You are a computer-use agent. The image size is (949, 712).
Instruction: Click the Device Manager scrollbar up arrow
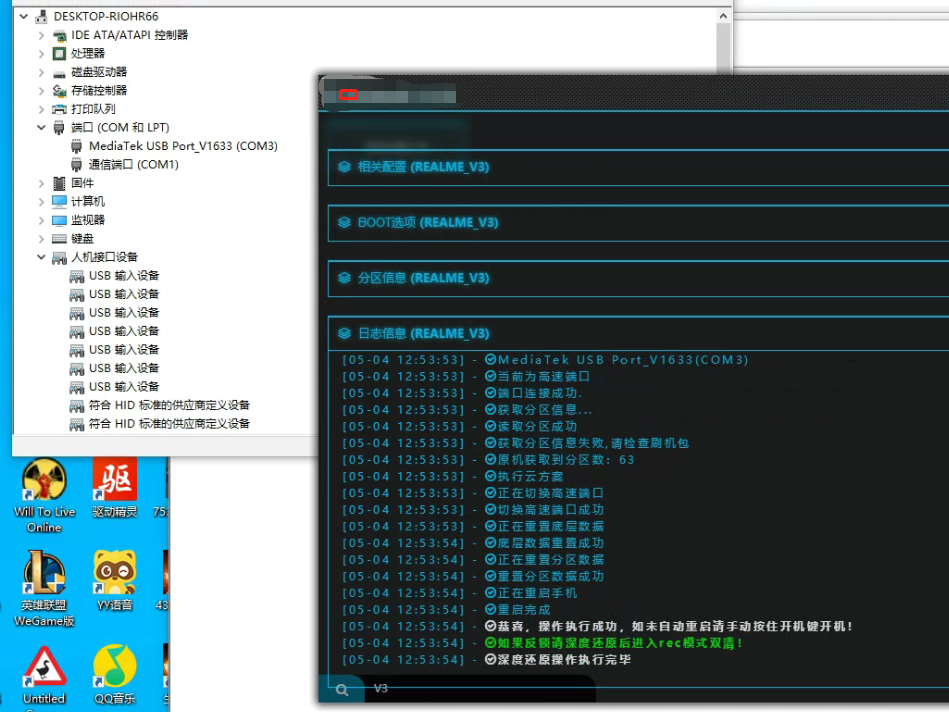[x=723, y=16]
